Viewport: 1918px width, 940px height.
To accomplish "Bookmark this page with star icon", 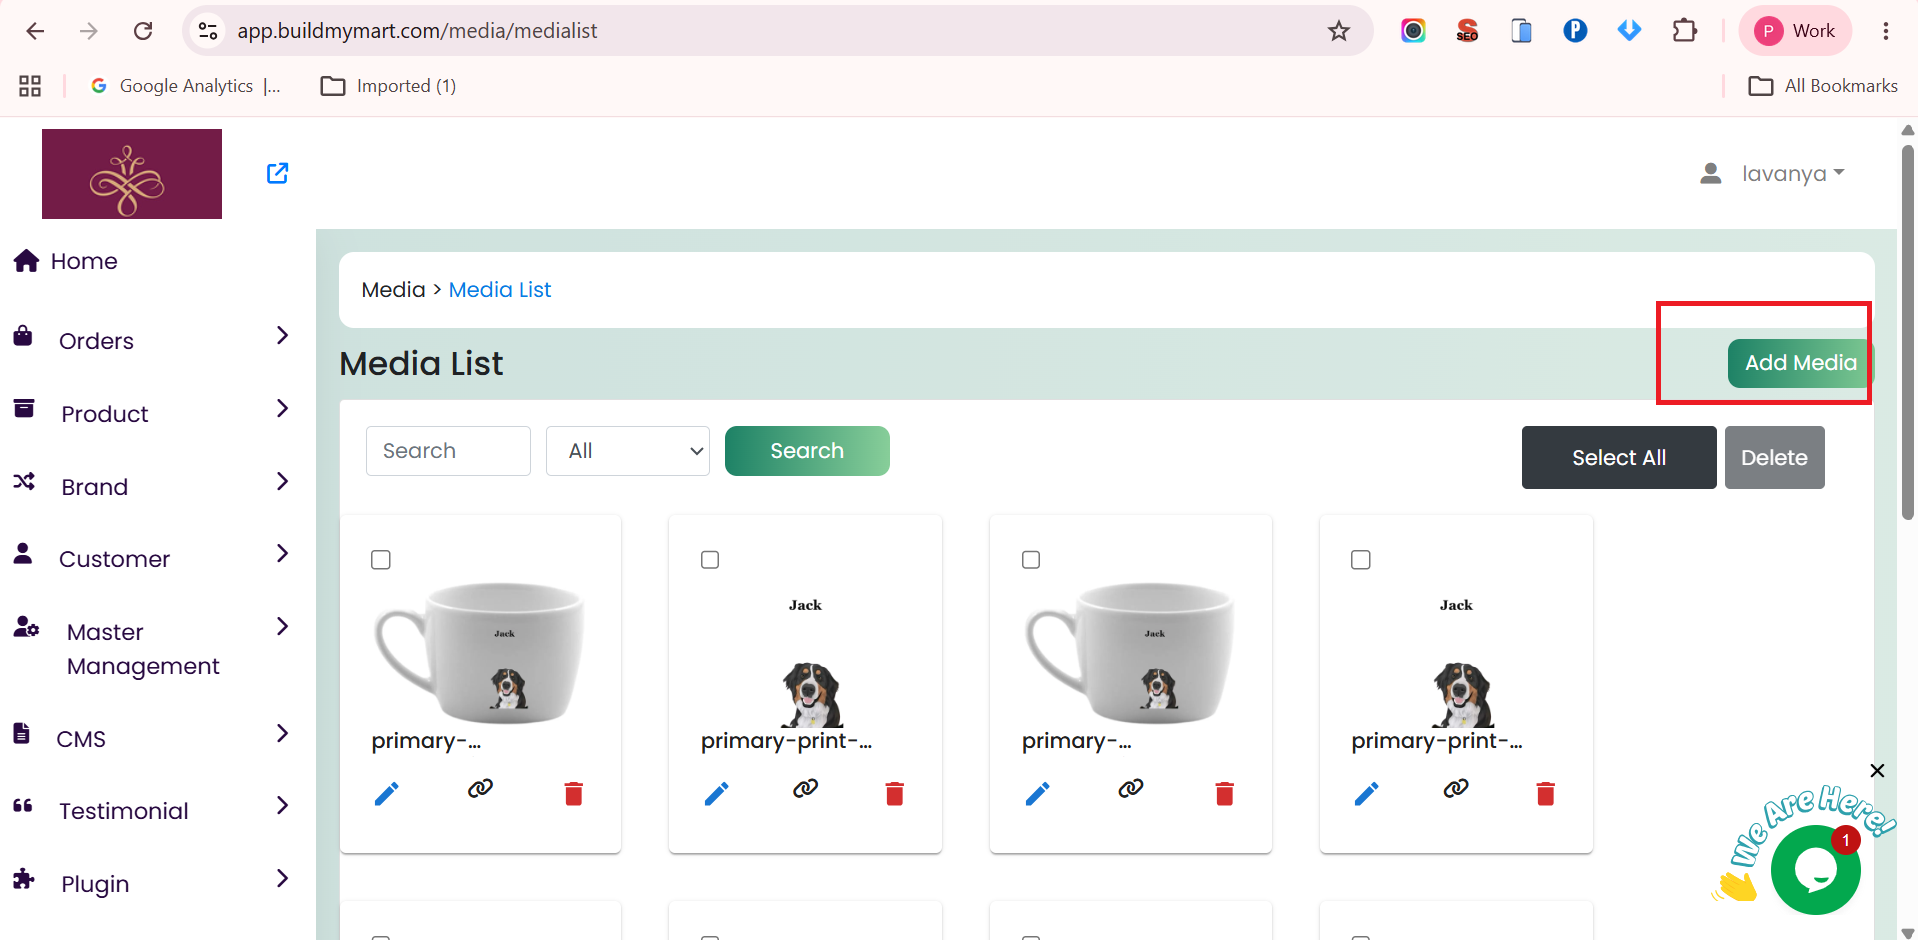I will point(1339,31).
